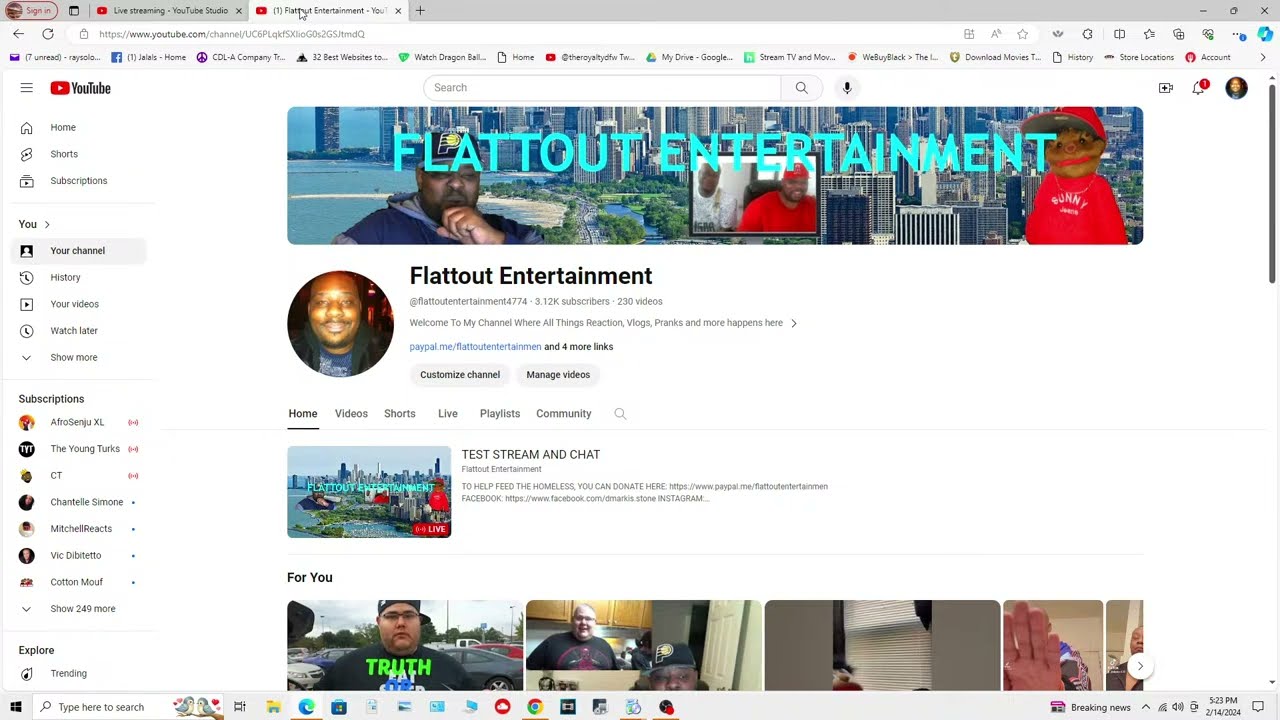
Task: Open 'and 4 more links'
Action: click(x=579, y=347)
